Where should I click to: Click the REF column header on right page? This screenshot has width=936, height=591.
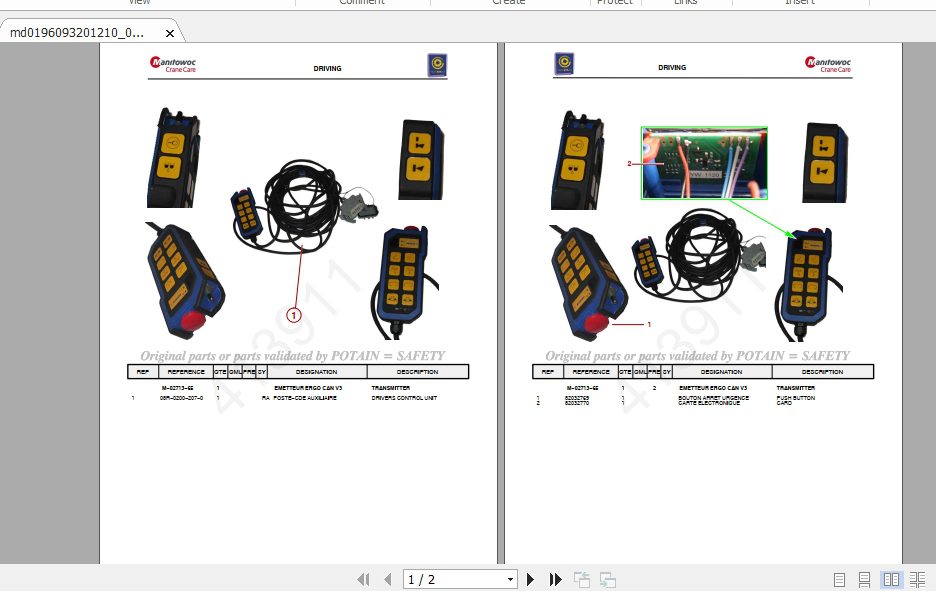tap(548, 372)
